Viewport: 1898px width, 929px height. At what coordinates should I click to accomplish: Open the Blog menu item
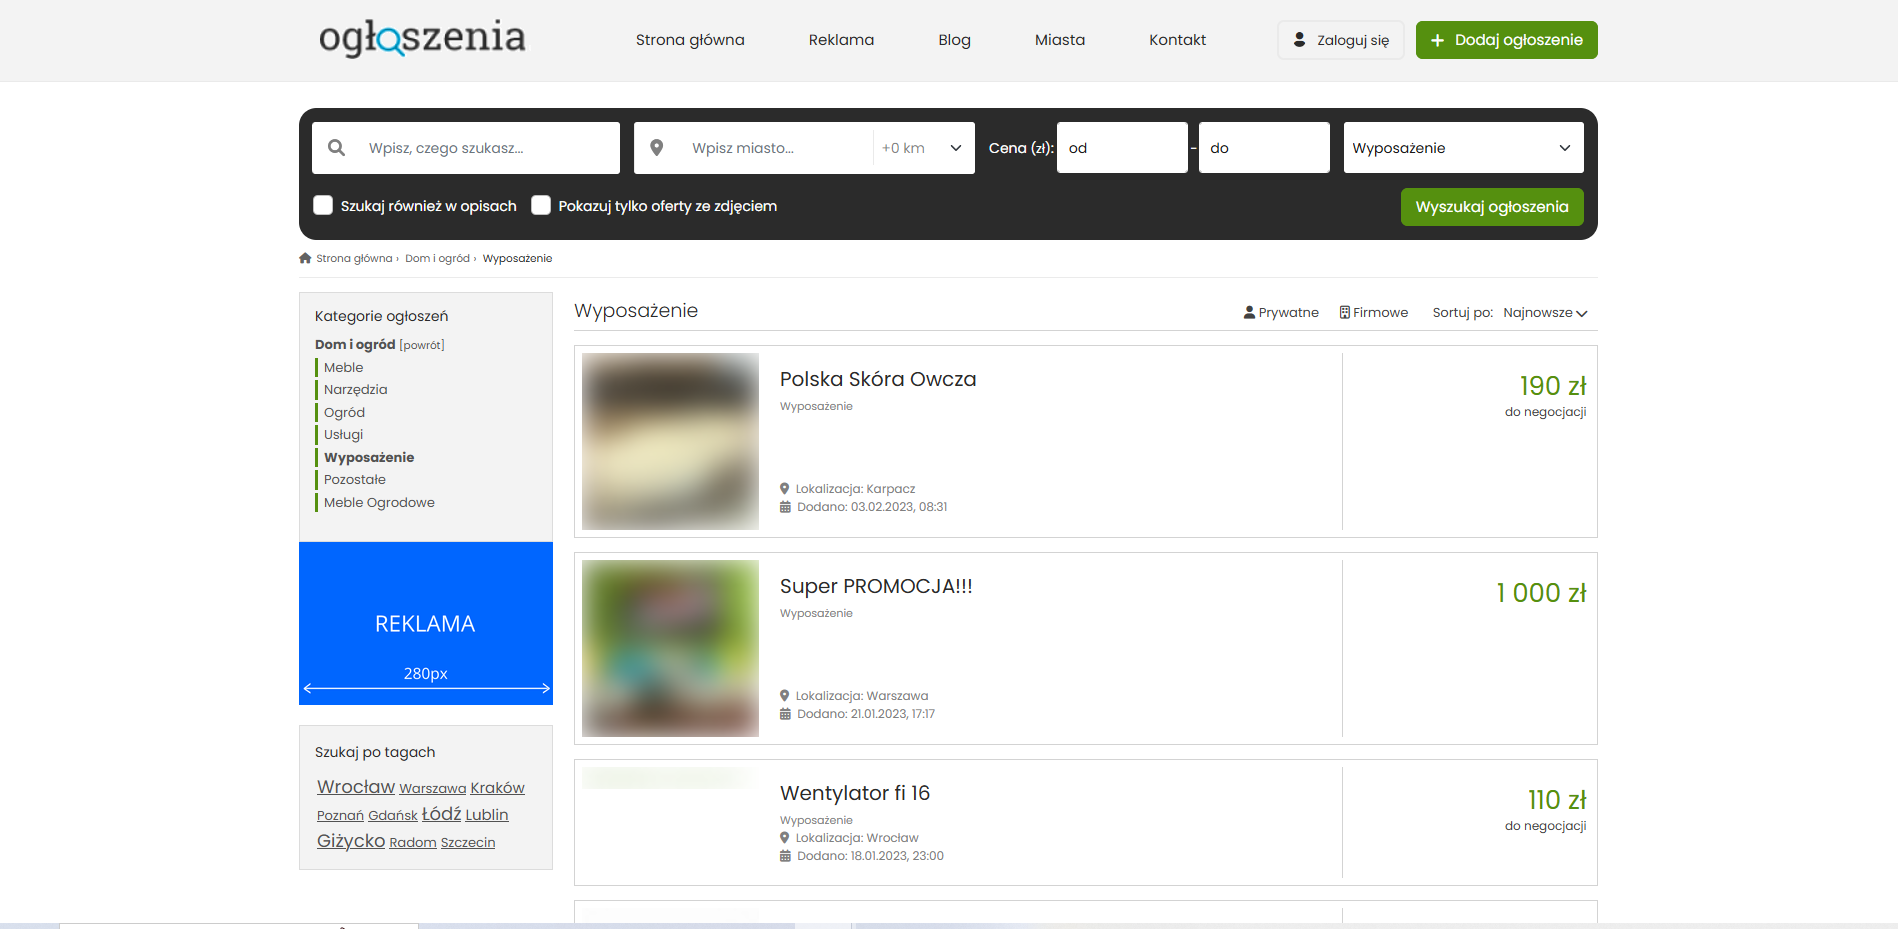pyautogui.click(x=954, y=40)
